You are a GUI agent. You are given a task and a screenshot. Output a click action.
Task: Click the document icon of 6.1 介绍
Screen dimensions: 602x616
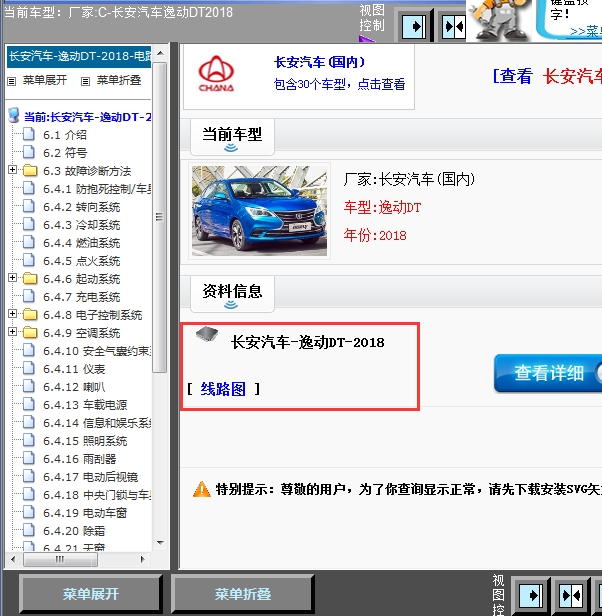[28, 134]
